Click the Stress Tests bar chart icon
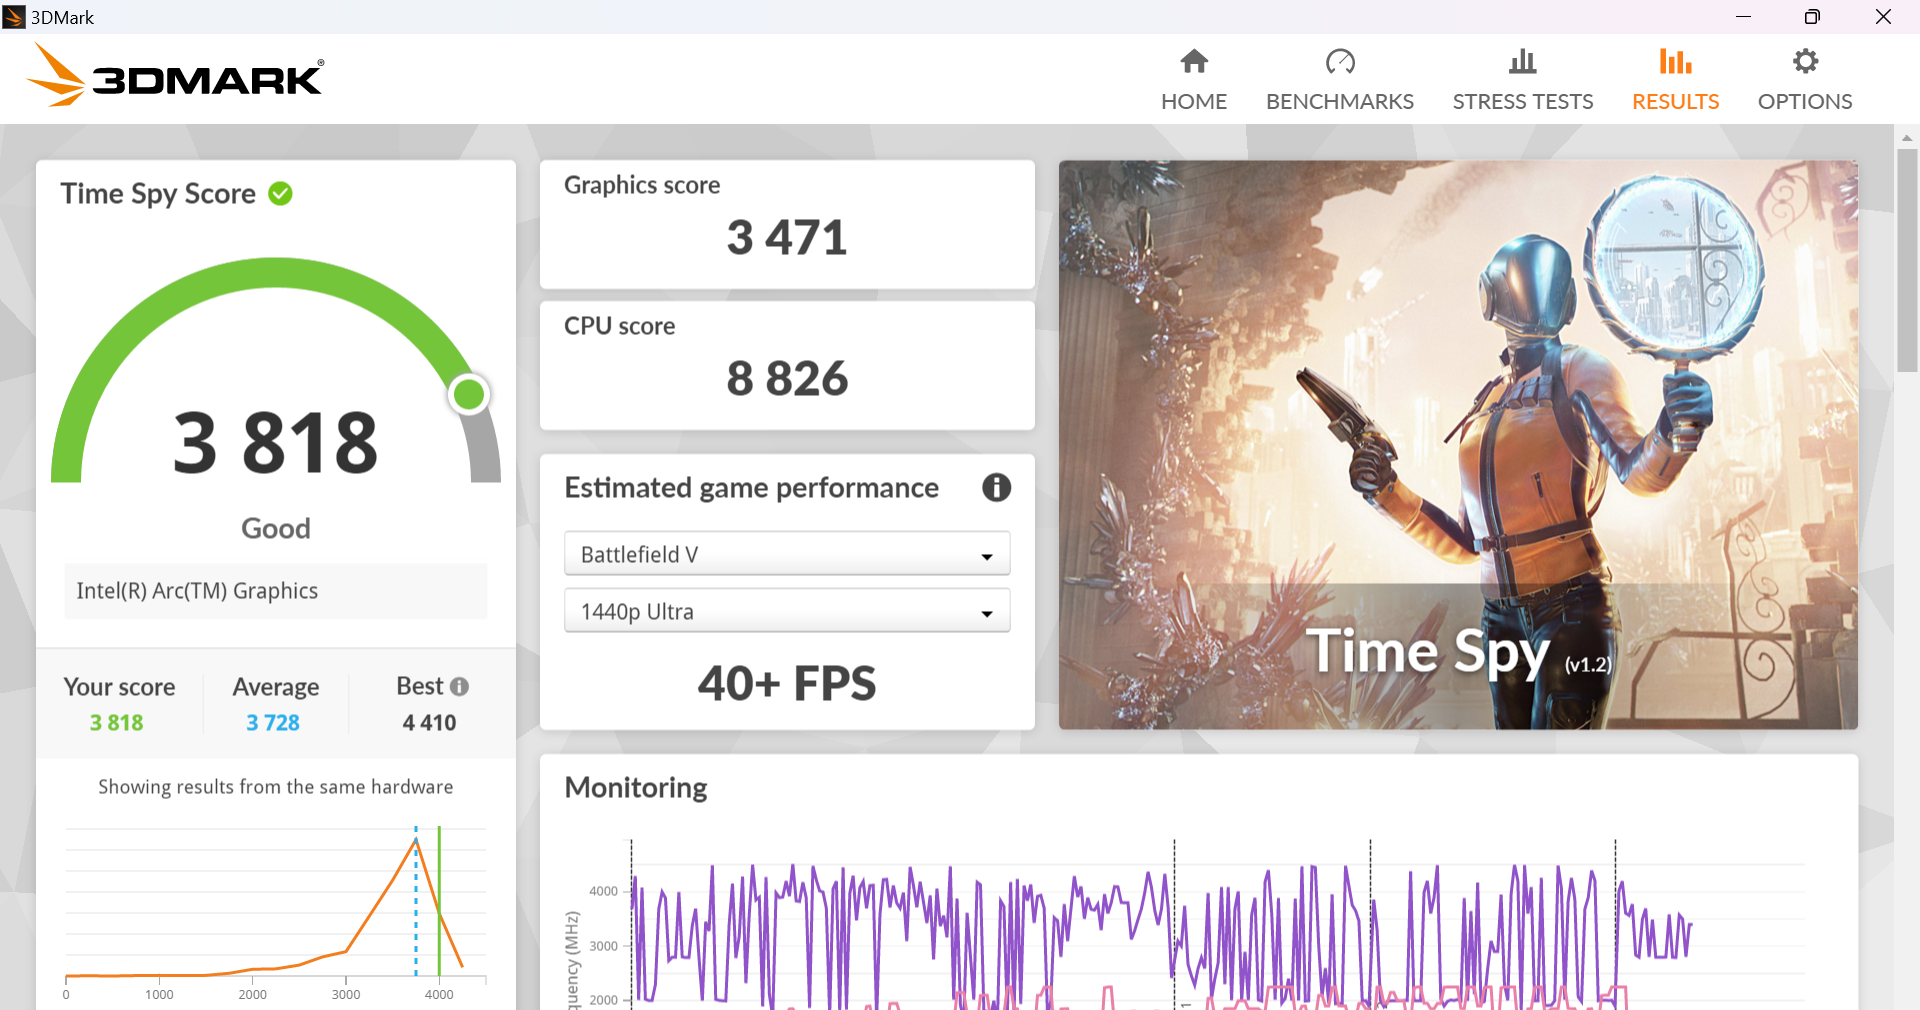The image size is (1920, 1010). click(1522, 62)
